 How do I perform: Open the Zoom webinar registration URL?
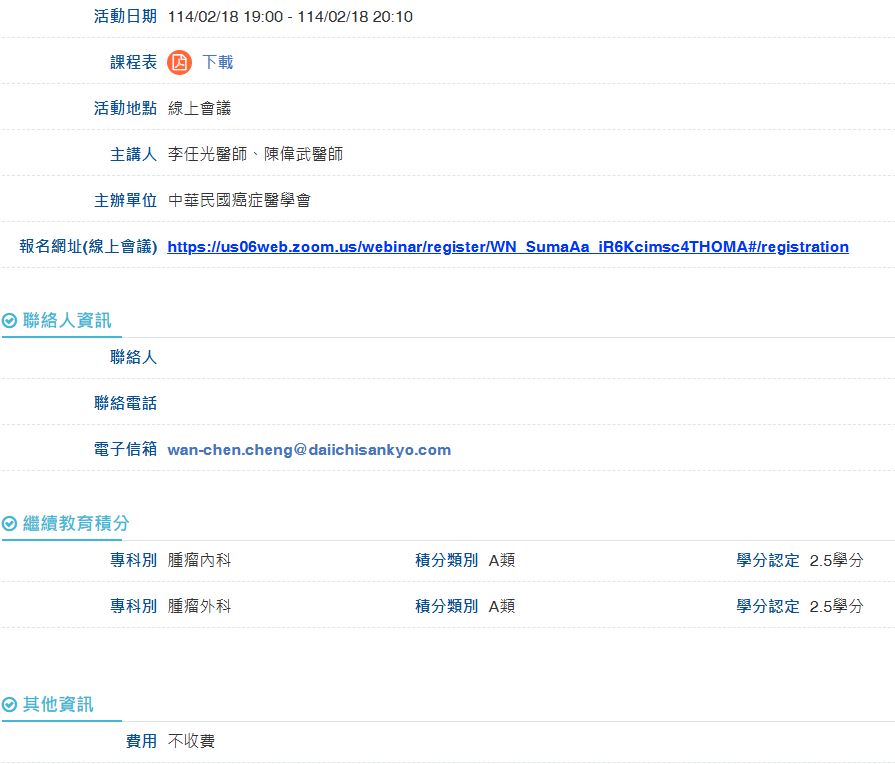508,247
